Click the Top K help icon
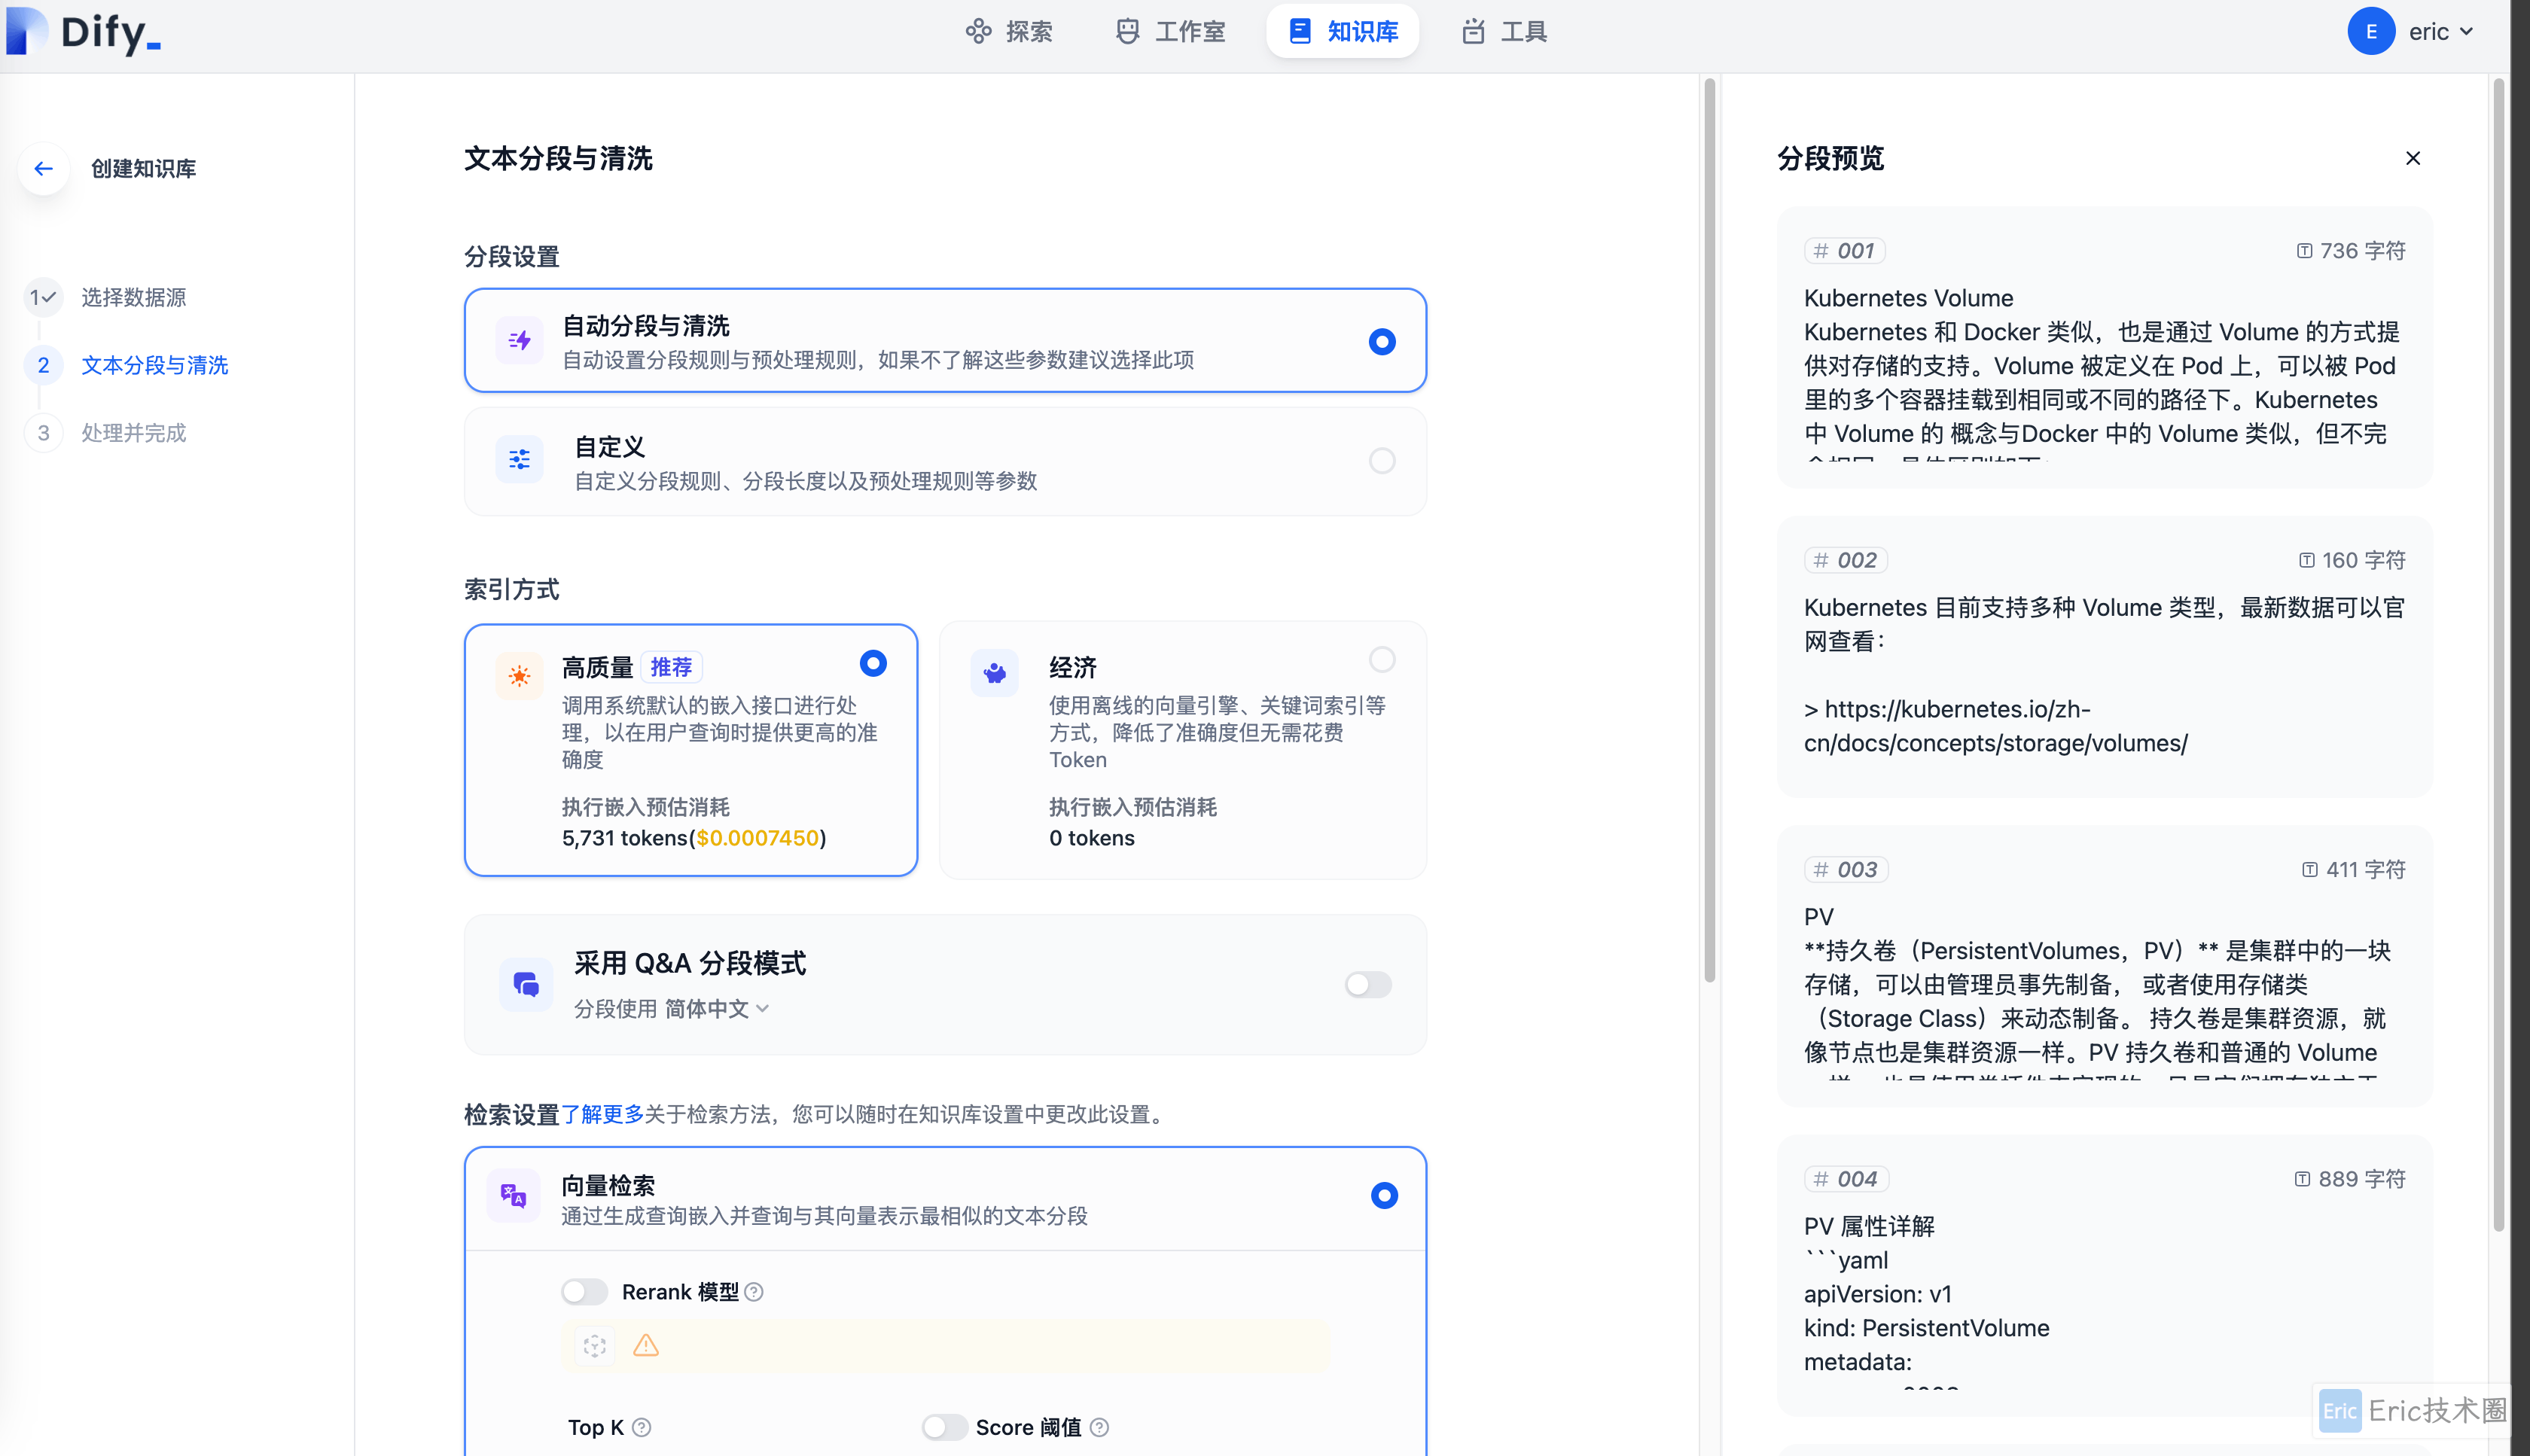 642,1428
